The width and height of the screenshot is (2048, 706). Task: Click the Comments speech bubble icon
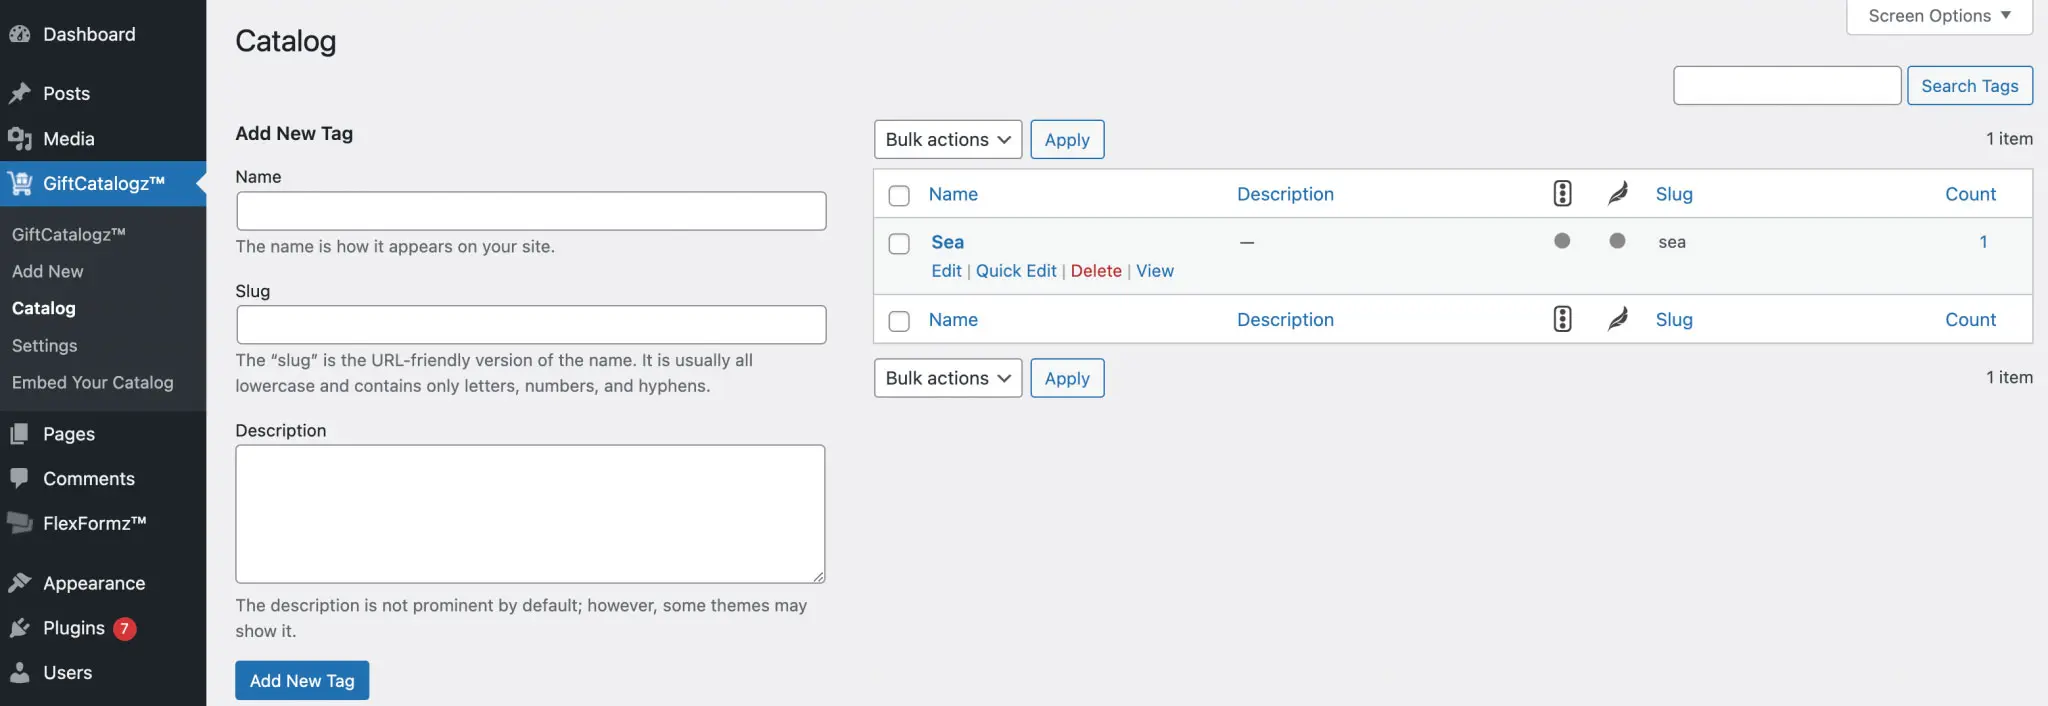pyautogui.click(x=19, y=478)
